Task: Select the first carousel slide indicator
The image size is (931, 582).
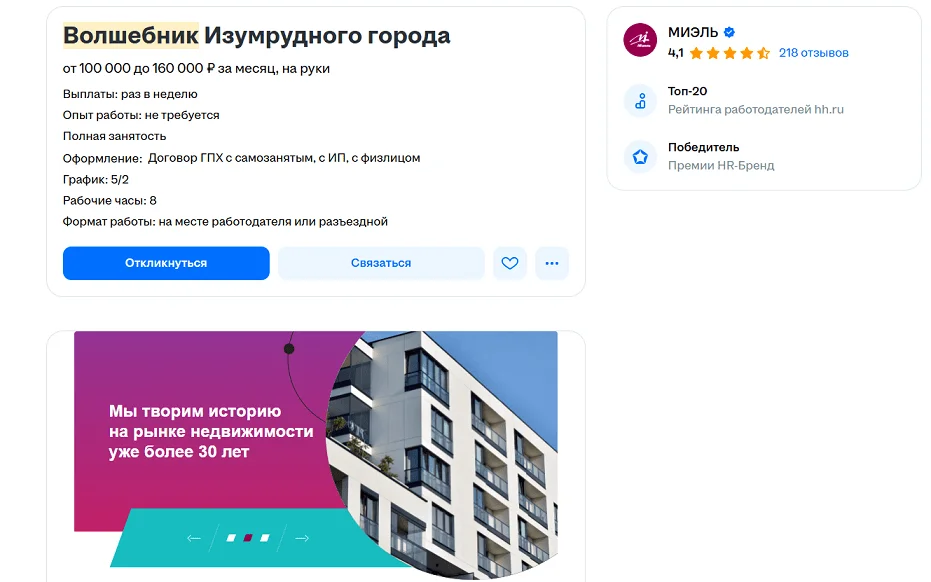Action: 231,538
